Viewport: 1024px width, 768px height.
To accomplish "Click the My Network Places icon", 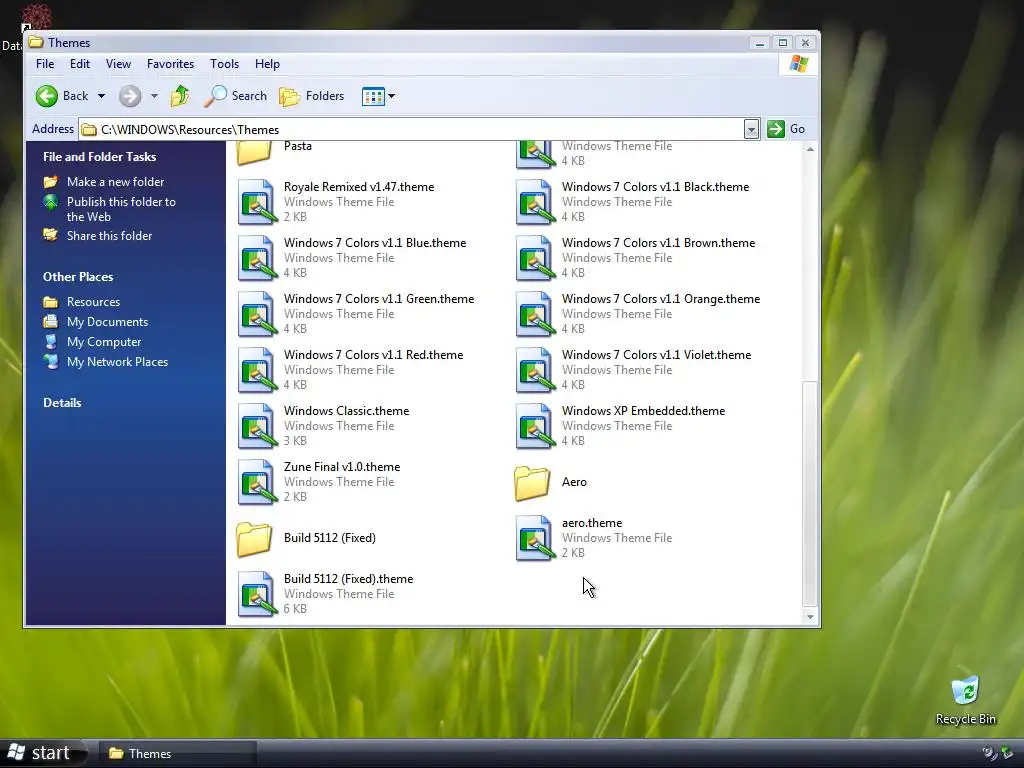I will pos(50,361).
